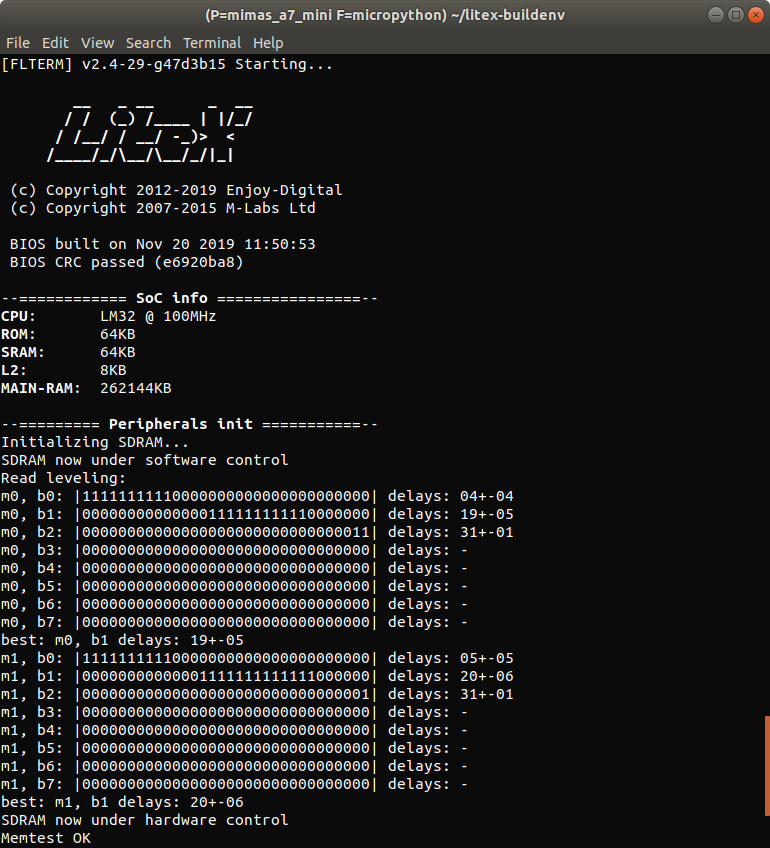
Task: Click the 'CPU: LM32 @ 100MHz' line
Action: coord(108,316)
